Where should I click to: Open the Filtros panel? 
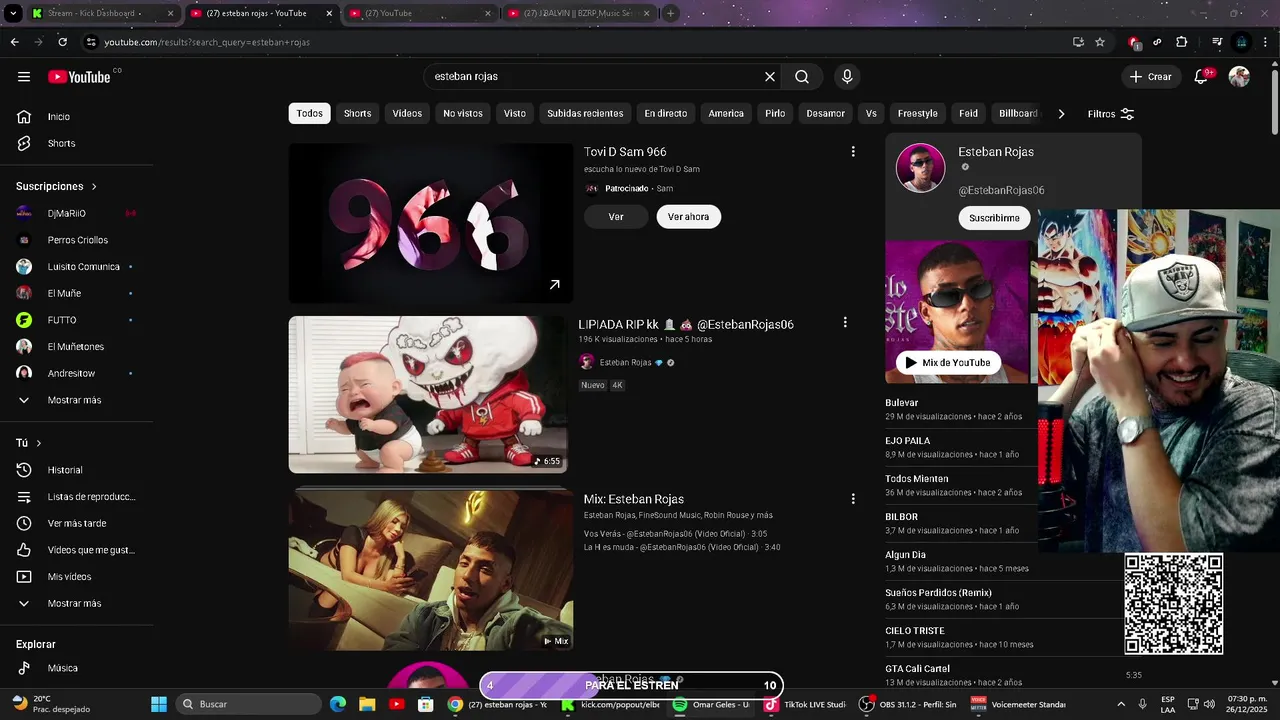[1111, 114]
